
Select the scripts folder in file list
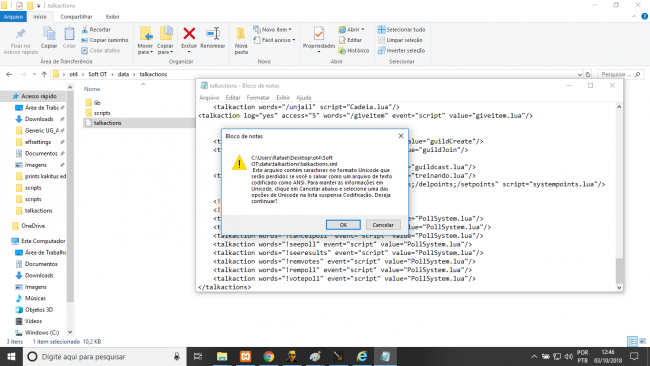point(98,113)
